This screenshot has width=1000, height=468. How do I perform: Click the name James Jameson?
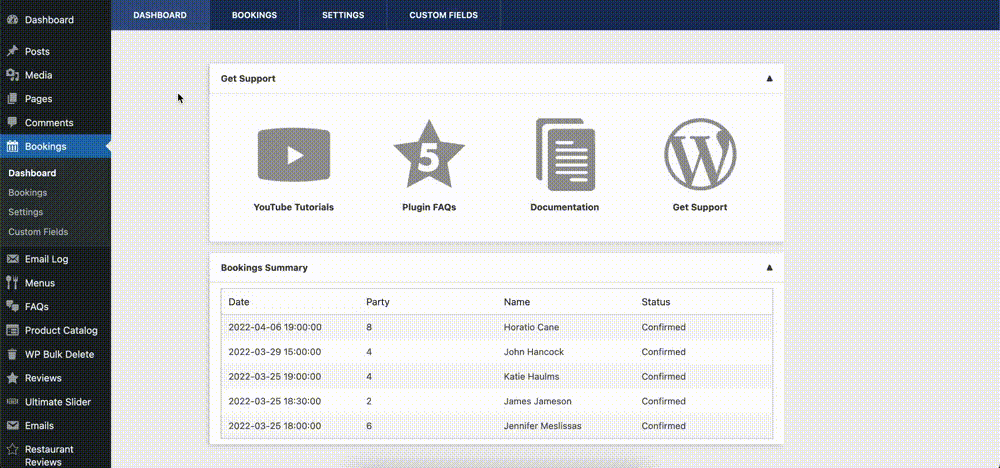pos(538,401)
